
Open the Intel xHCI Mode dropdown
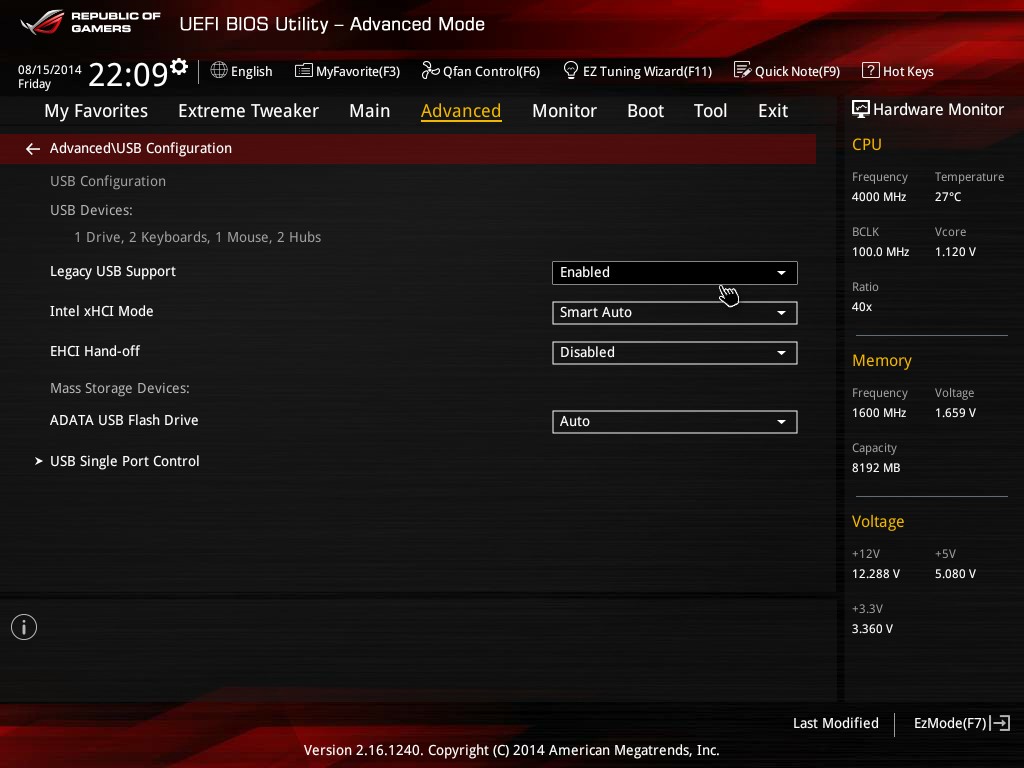tap(675, 313)
